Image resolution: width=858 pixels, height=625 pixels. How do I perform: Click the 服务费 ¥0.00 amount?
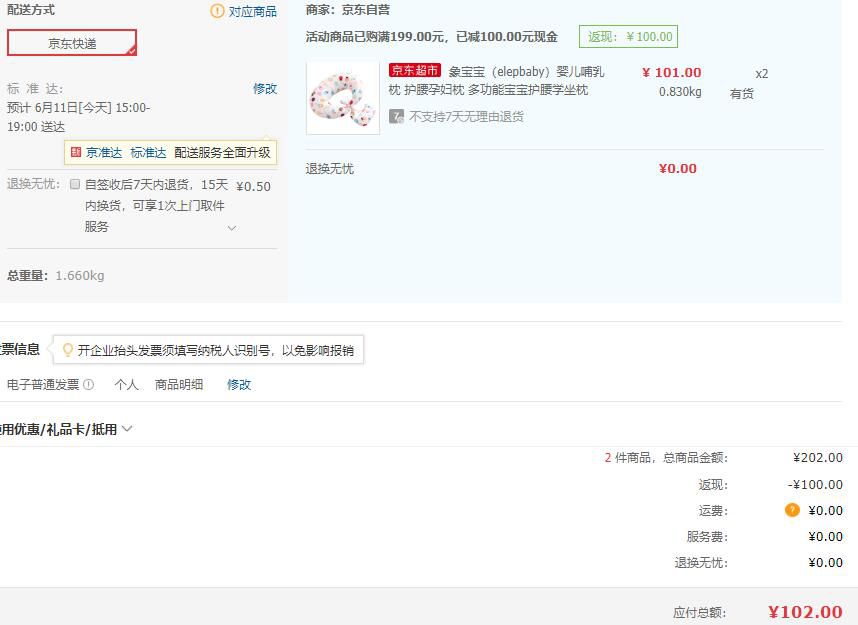pyautogui.click(x=825, y=536)
